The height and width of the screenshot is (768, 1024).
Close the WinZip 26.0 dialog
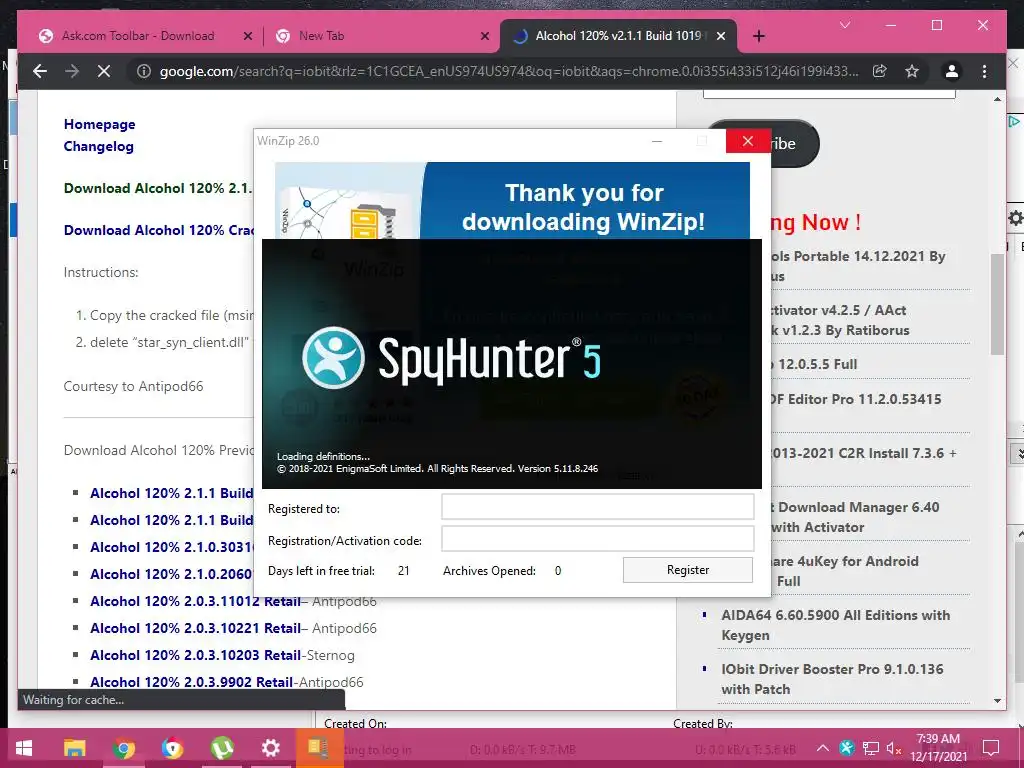point(748,141)
